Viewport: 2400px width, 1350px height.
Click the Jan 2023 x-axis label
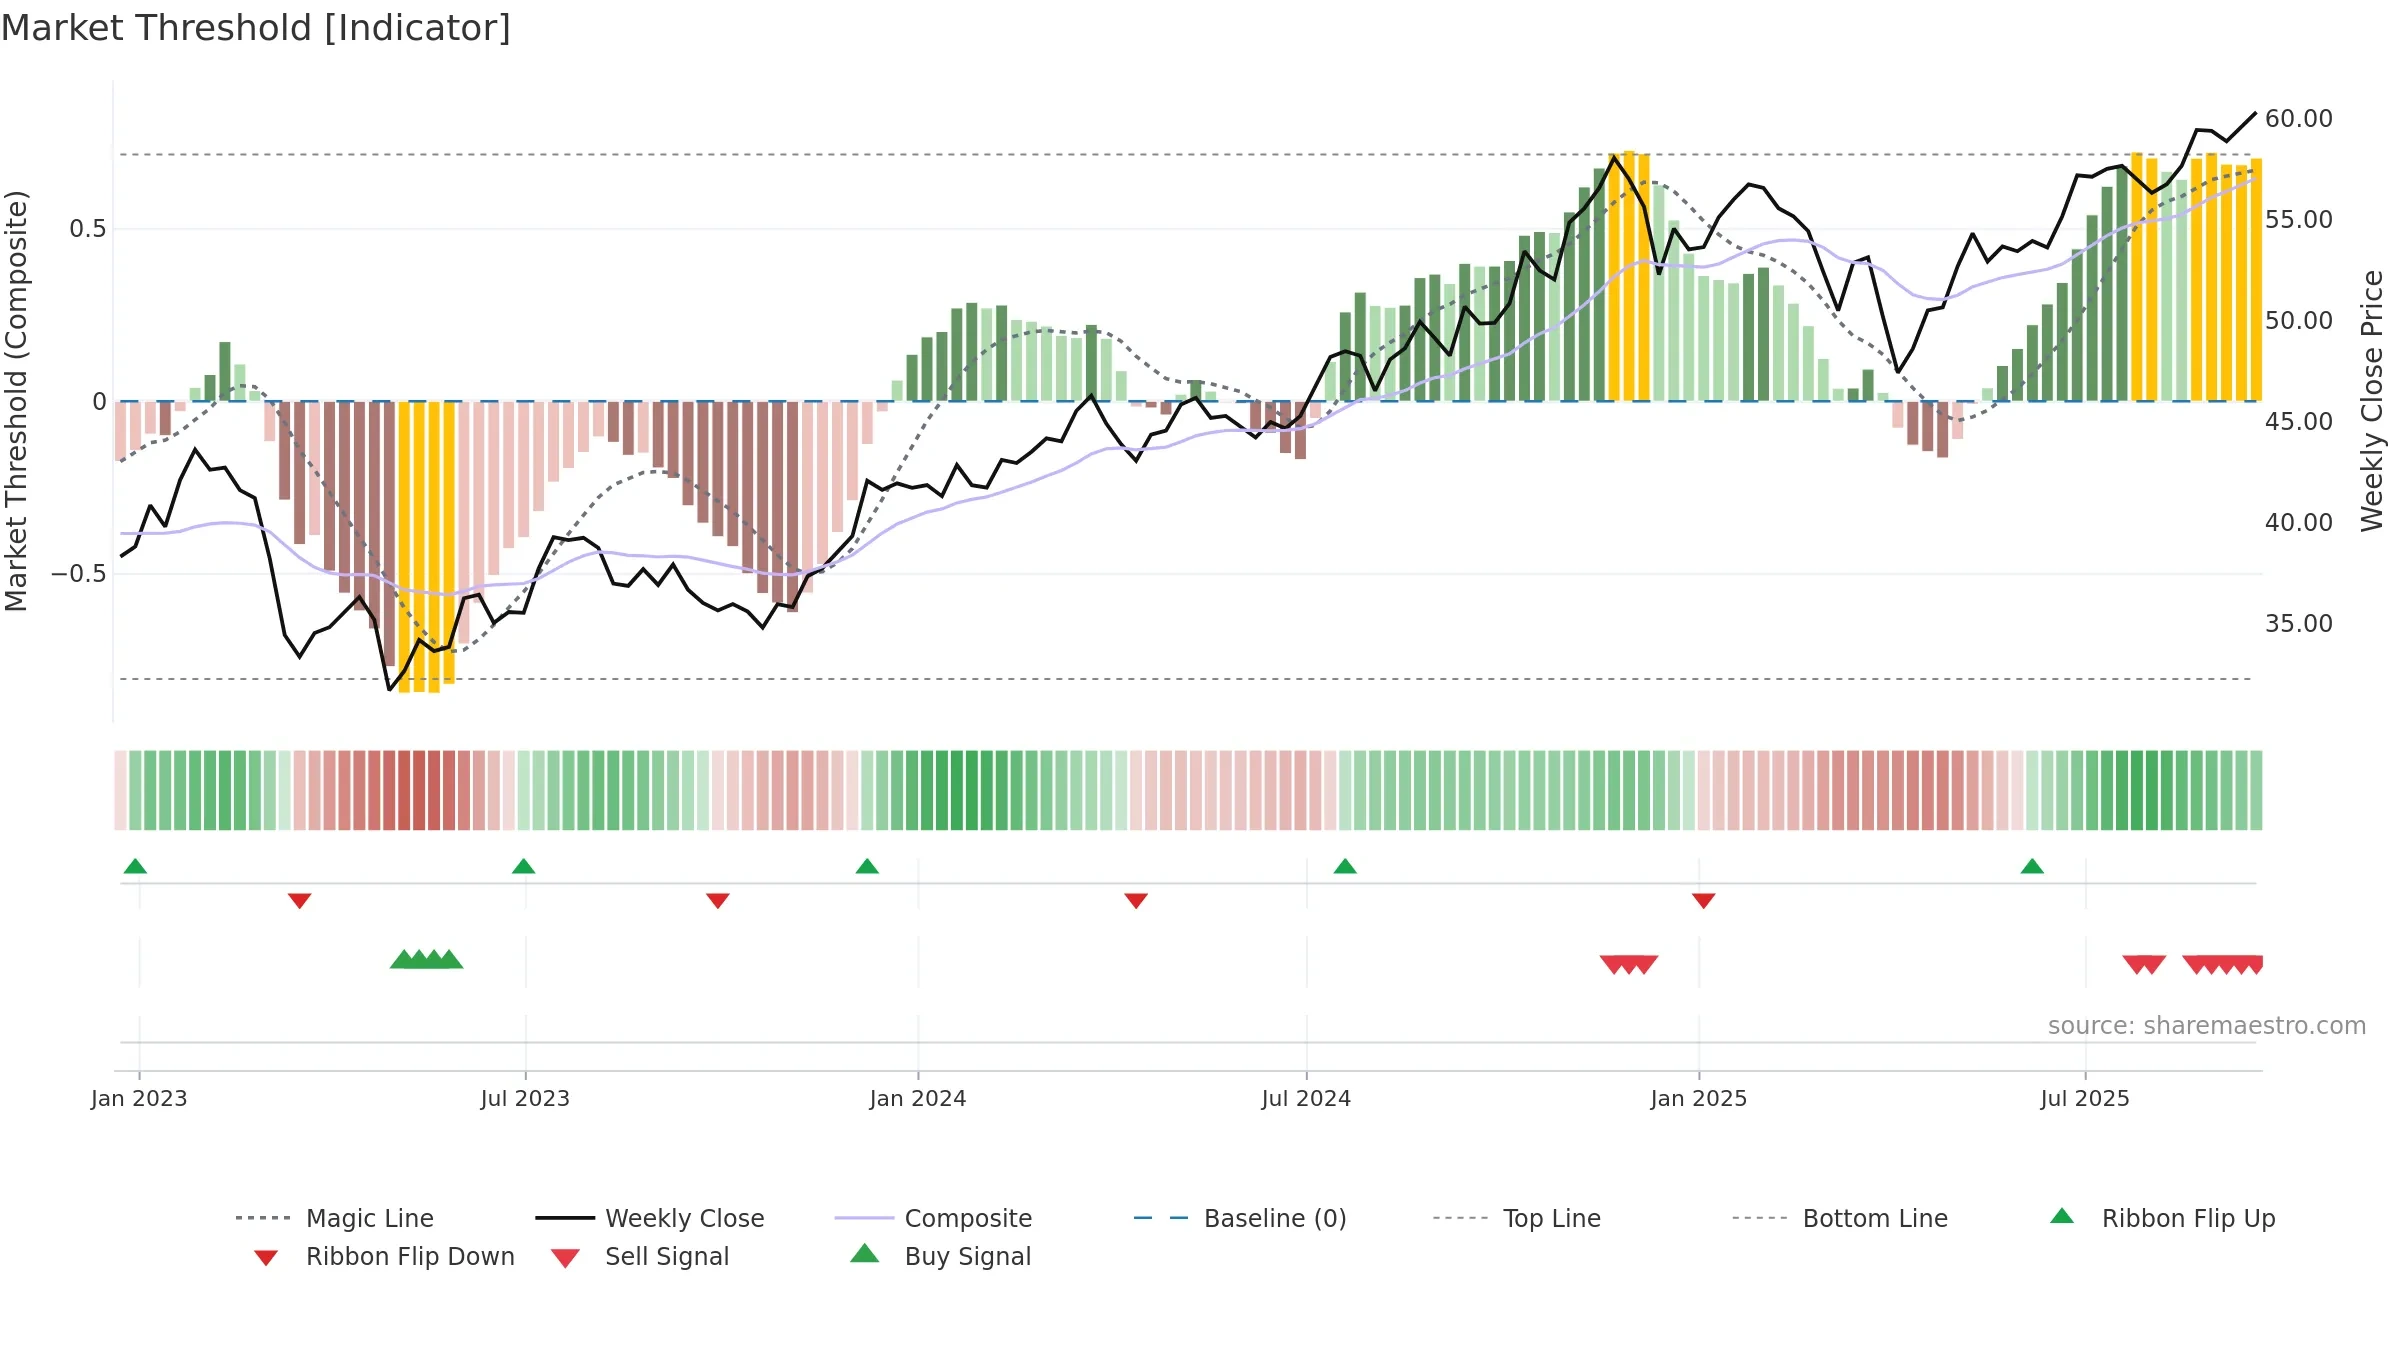tap(139, 1098)
